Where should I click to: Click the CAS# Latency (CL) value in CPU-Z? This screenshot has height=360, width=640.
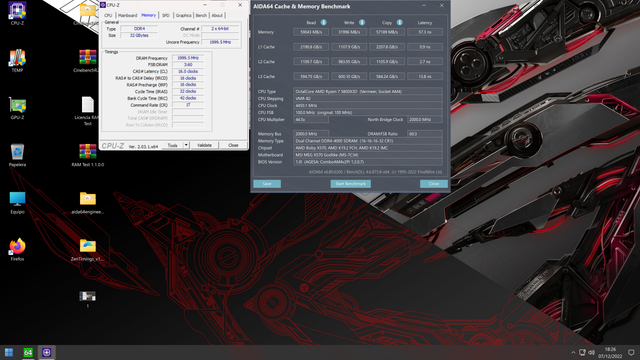point(188,71)
